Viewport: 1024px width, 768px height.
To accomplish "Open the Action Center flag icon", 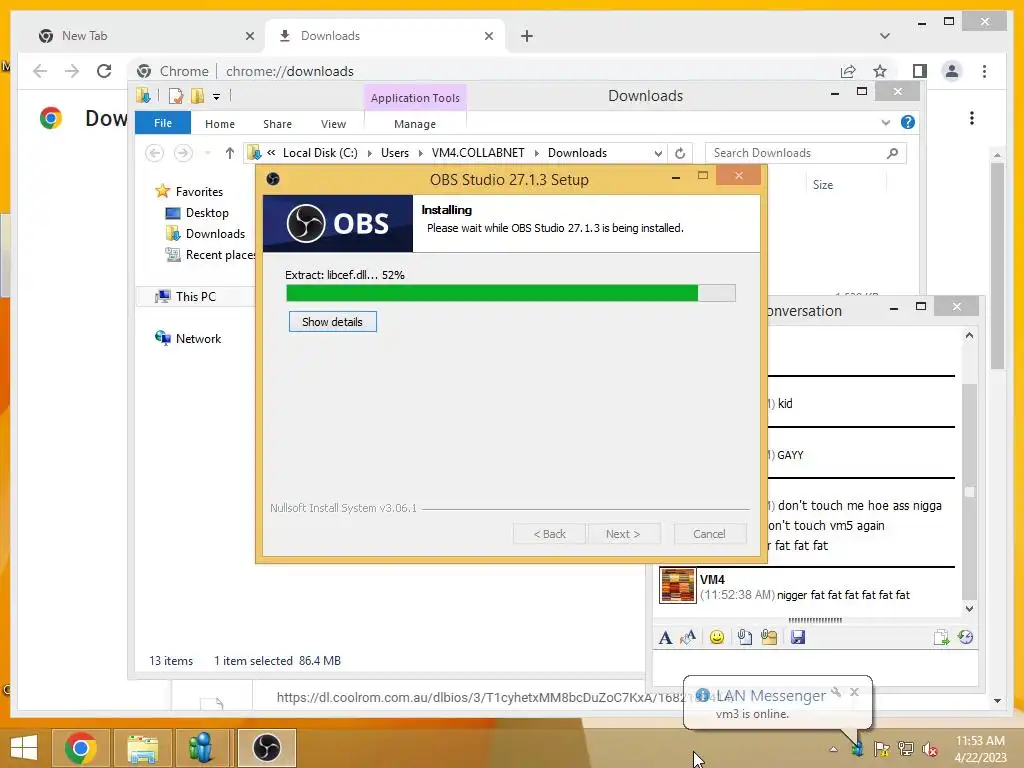I will [x=882, y=749].
